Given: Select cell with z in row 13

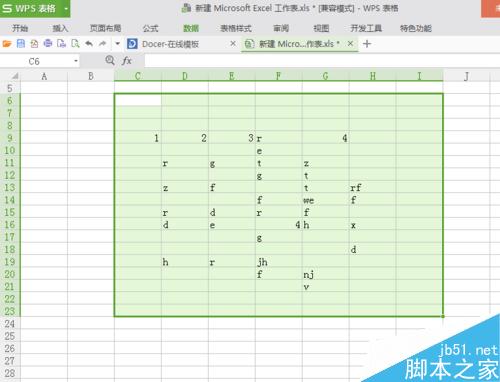Looking at the screenshot, I should [185, 188].
